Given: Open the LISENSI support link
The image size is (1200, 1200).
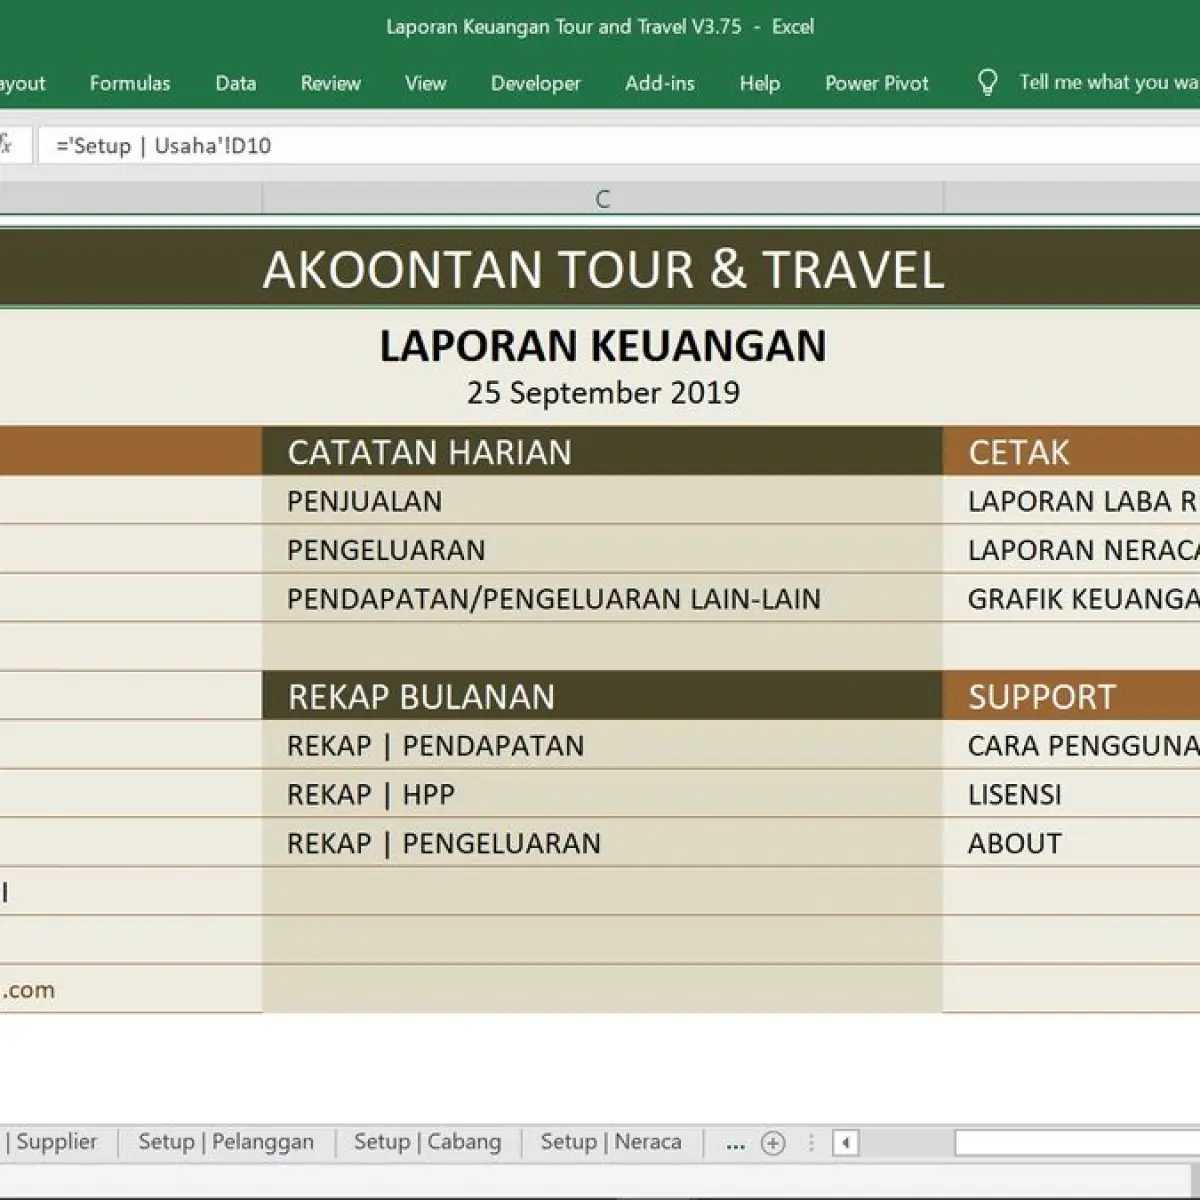Looking at the screenshot, I should [x=1014, y=795].
